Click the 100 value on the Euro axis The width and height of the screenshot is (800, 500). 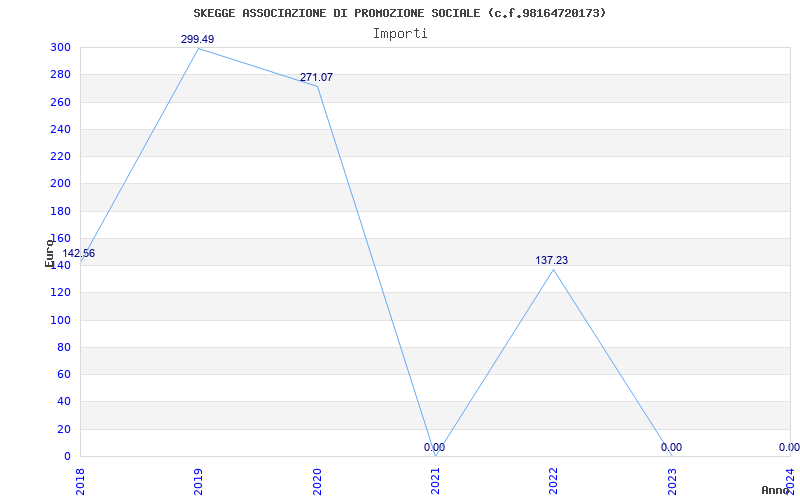pos(60,320)
